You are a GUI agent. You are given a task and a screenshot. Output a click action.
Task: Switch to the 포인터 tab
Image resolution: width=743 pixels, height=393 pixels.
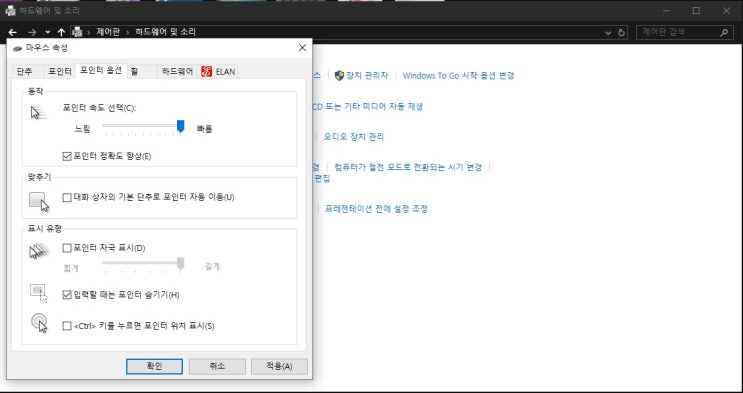pos(60,72)
